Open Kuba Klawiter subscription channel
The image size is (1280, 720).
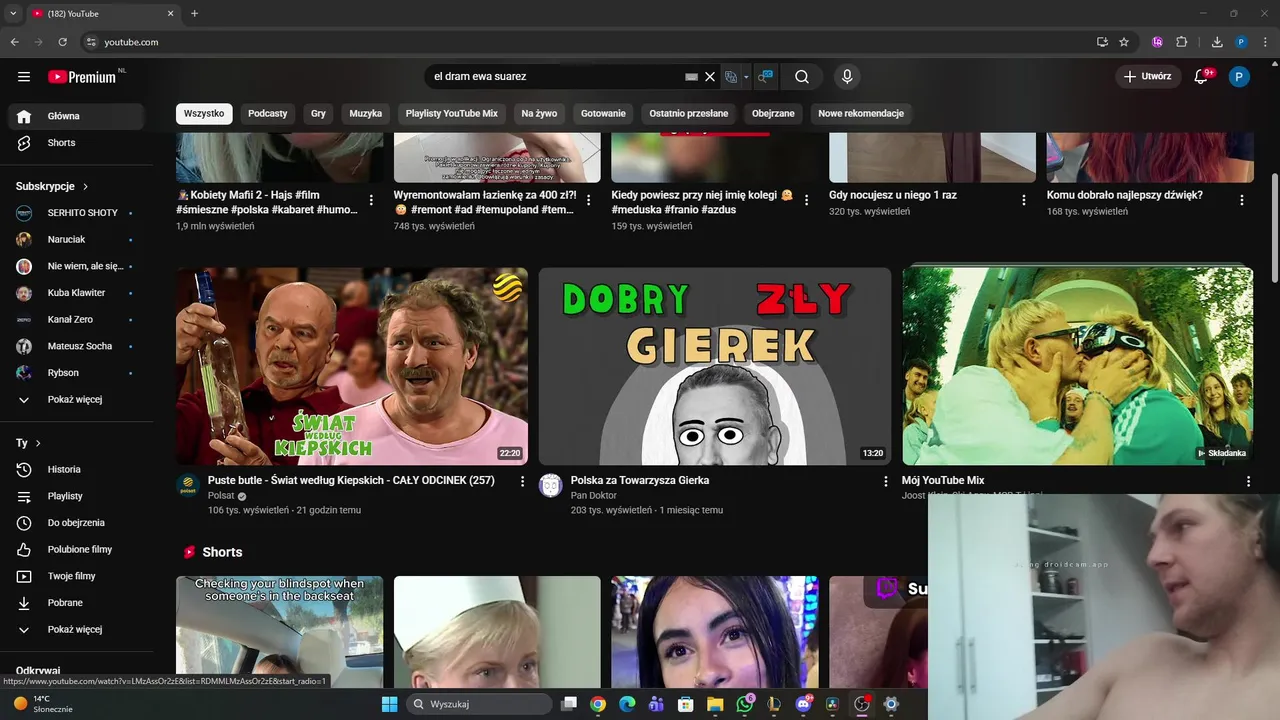point(76,293)
